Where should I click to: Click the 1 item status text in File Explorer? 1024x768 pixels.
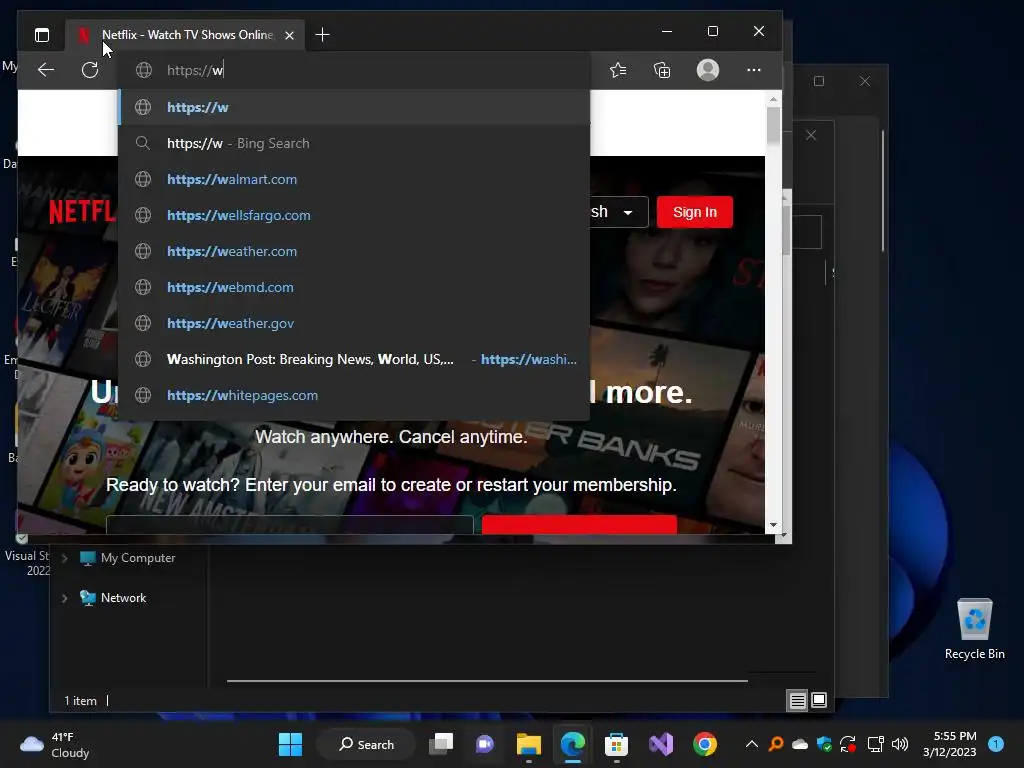tap(80, 701)
